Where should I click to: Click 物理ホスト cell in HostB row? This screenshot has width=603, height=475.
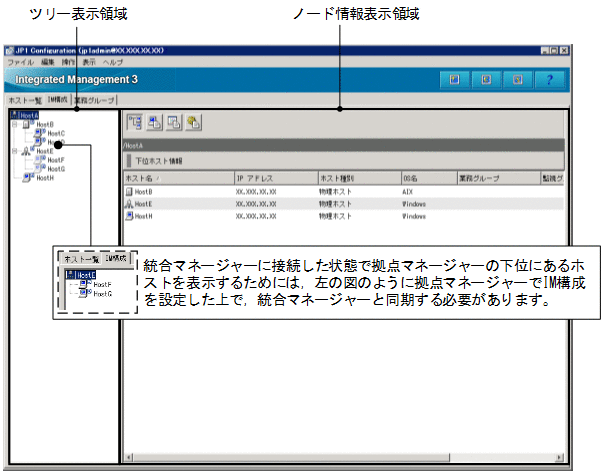coord(335,192)
